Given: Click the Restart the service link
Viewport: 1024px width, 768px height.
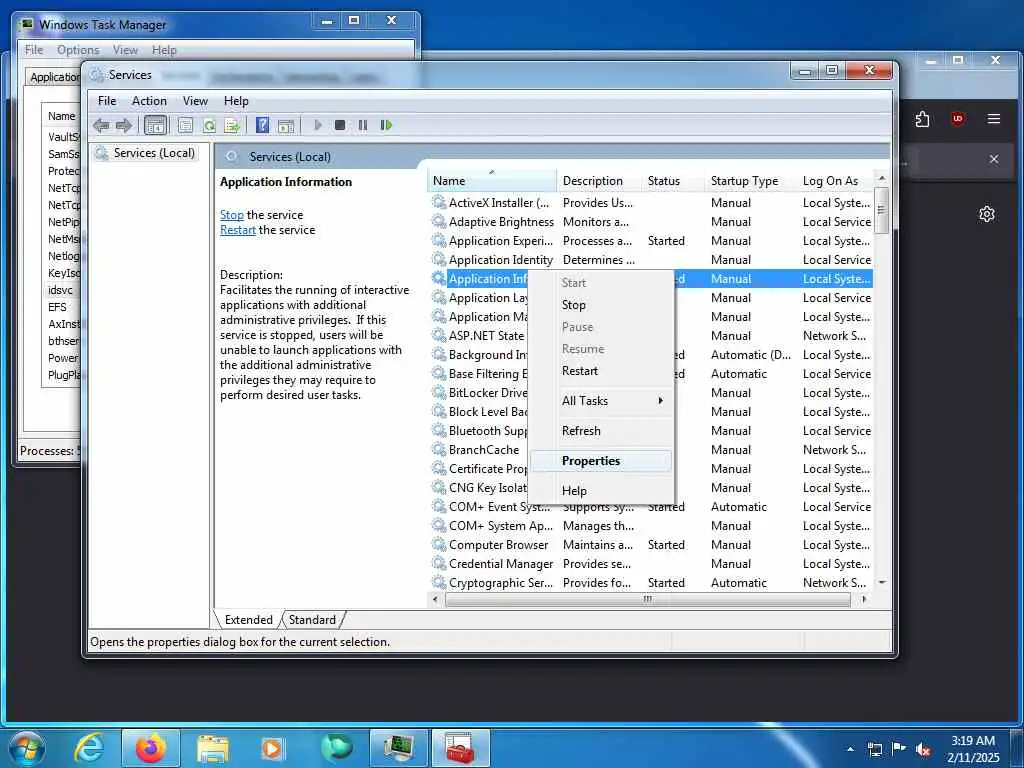Looking at the screenshot, I should 238,230.
